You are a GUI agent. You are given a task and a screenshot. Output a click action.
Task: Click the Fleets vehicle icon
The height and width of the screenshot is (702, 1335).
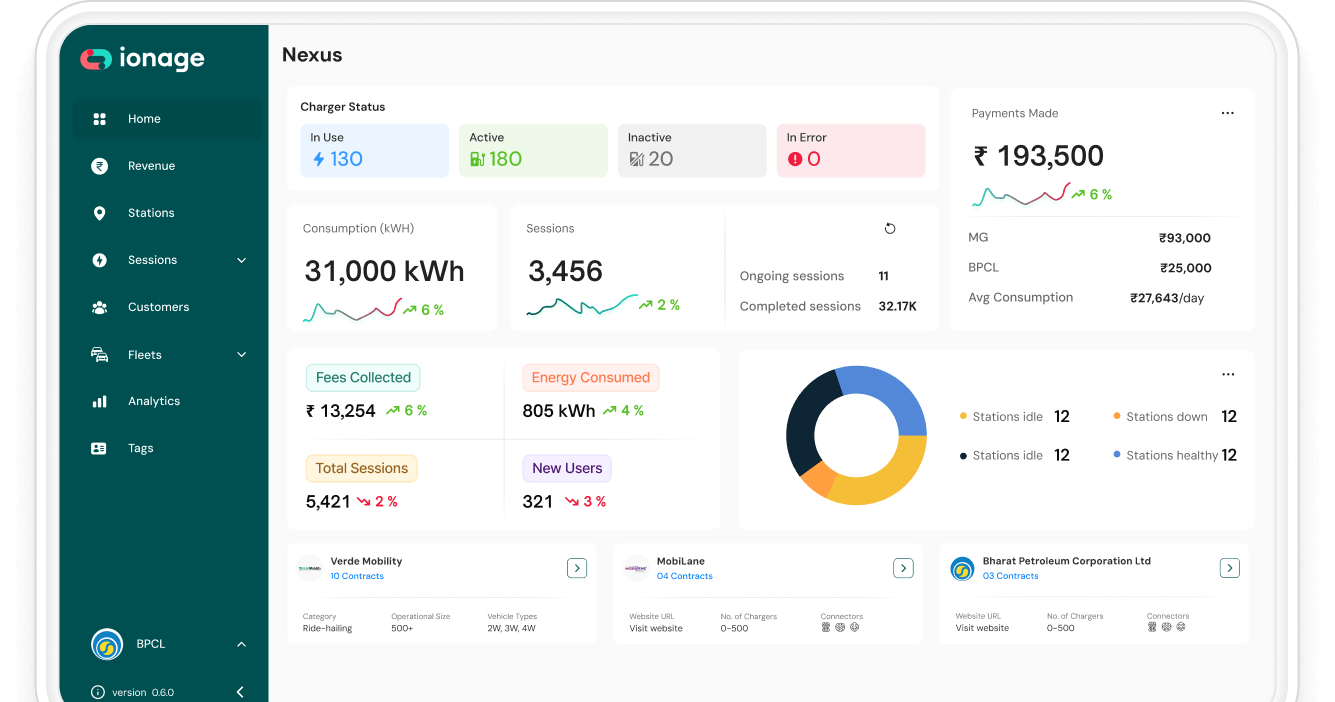(99, 355)
